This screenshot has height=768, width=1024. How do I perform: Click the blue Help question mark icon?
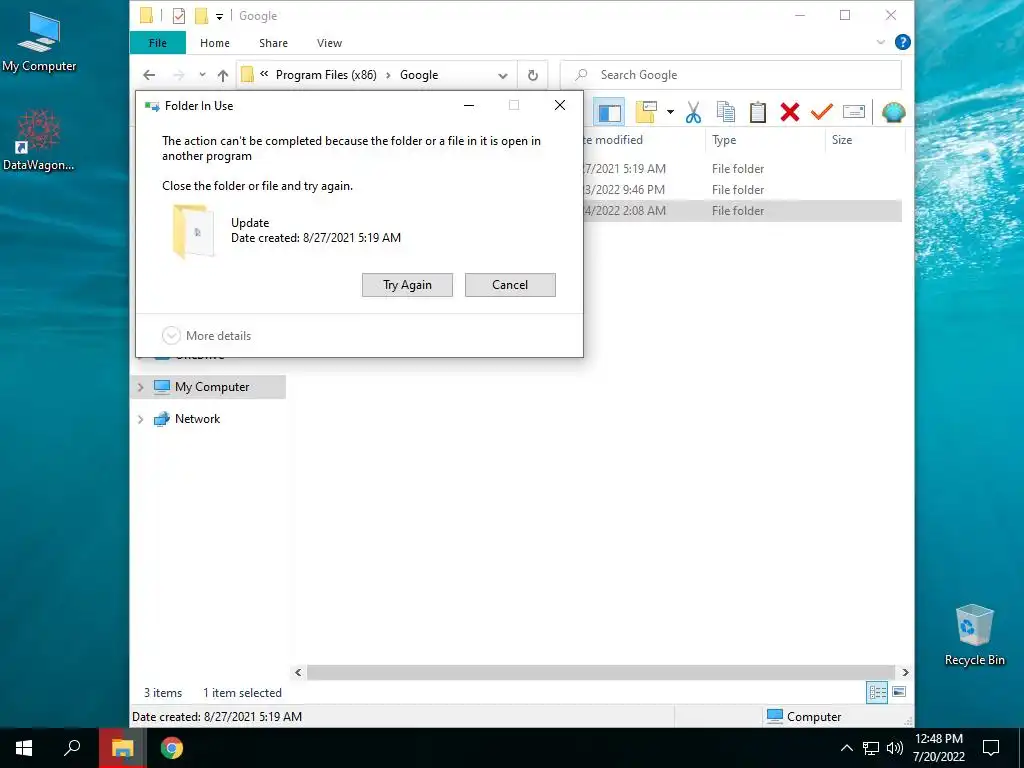click(x=903, y=42)
